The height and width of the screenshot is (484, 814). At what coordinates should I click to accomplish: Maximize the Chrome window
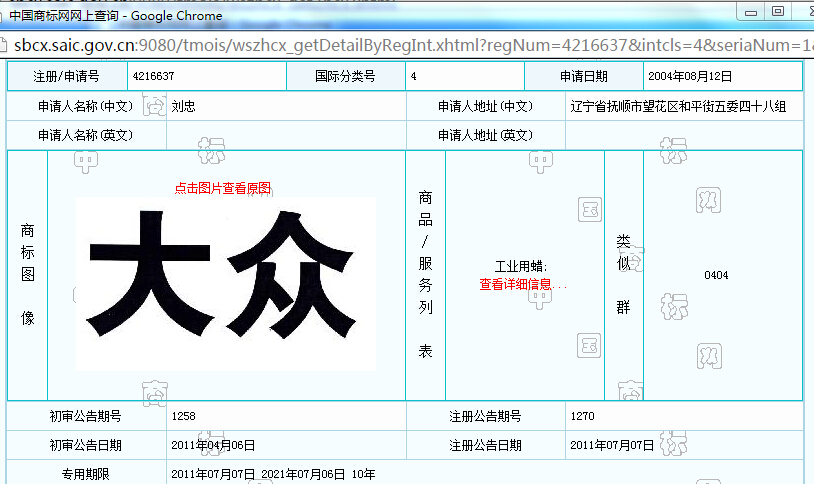[x=778, y=11]
